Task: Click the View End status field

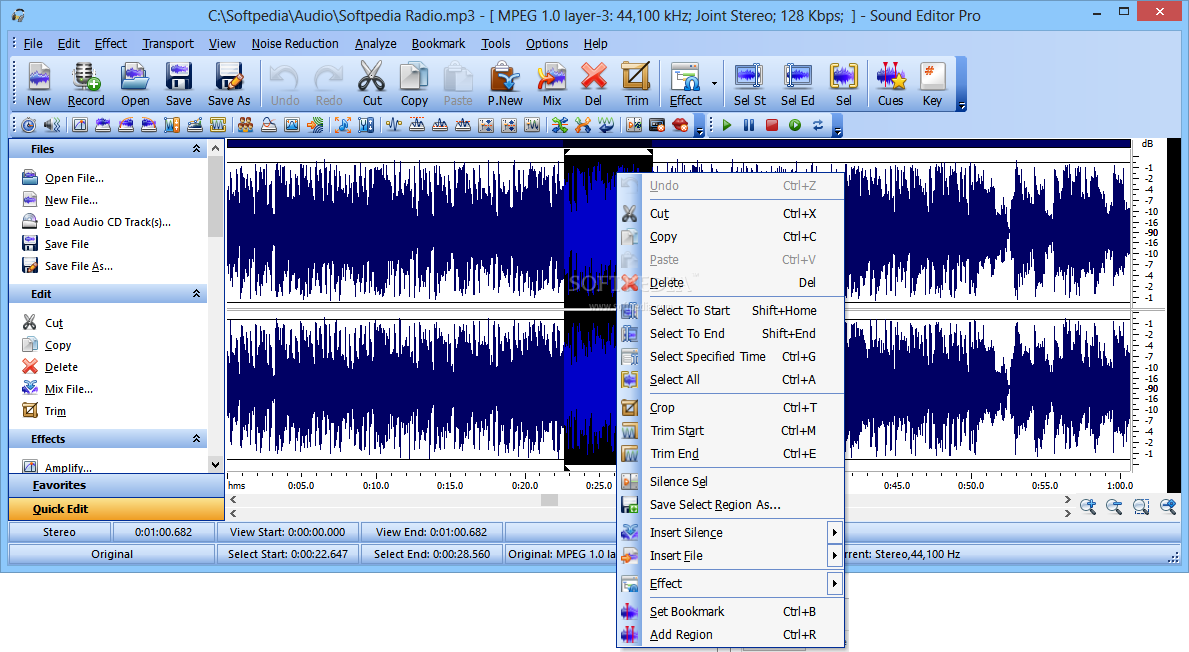Action: tap(431, 532)
